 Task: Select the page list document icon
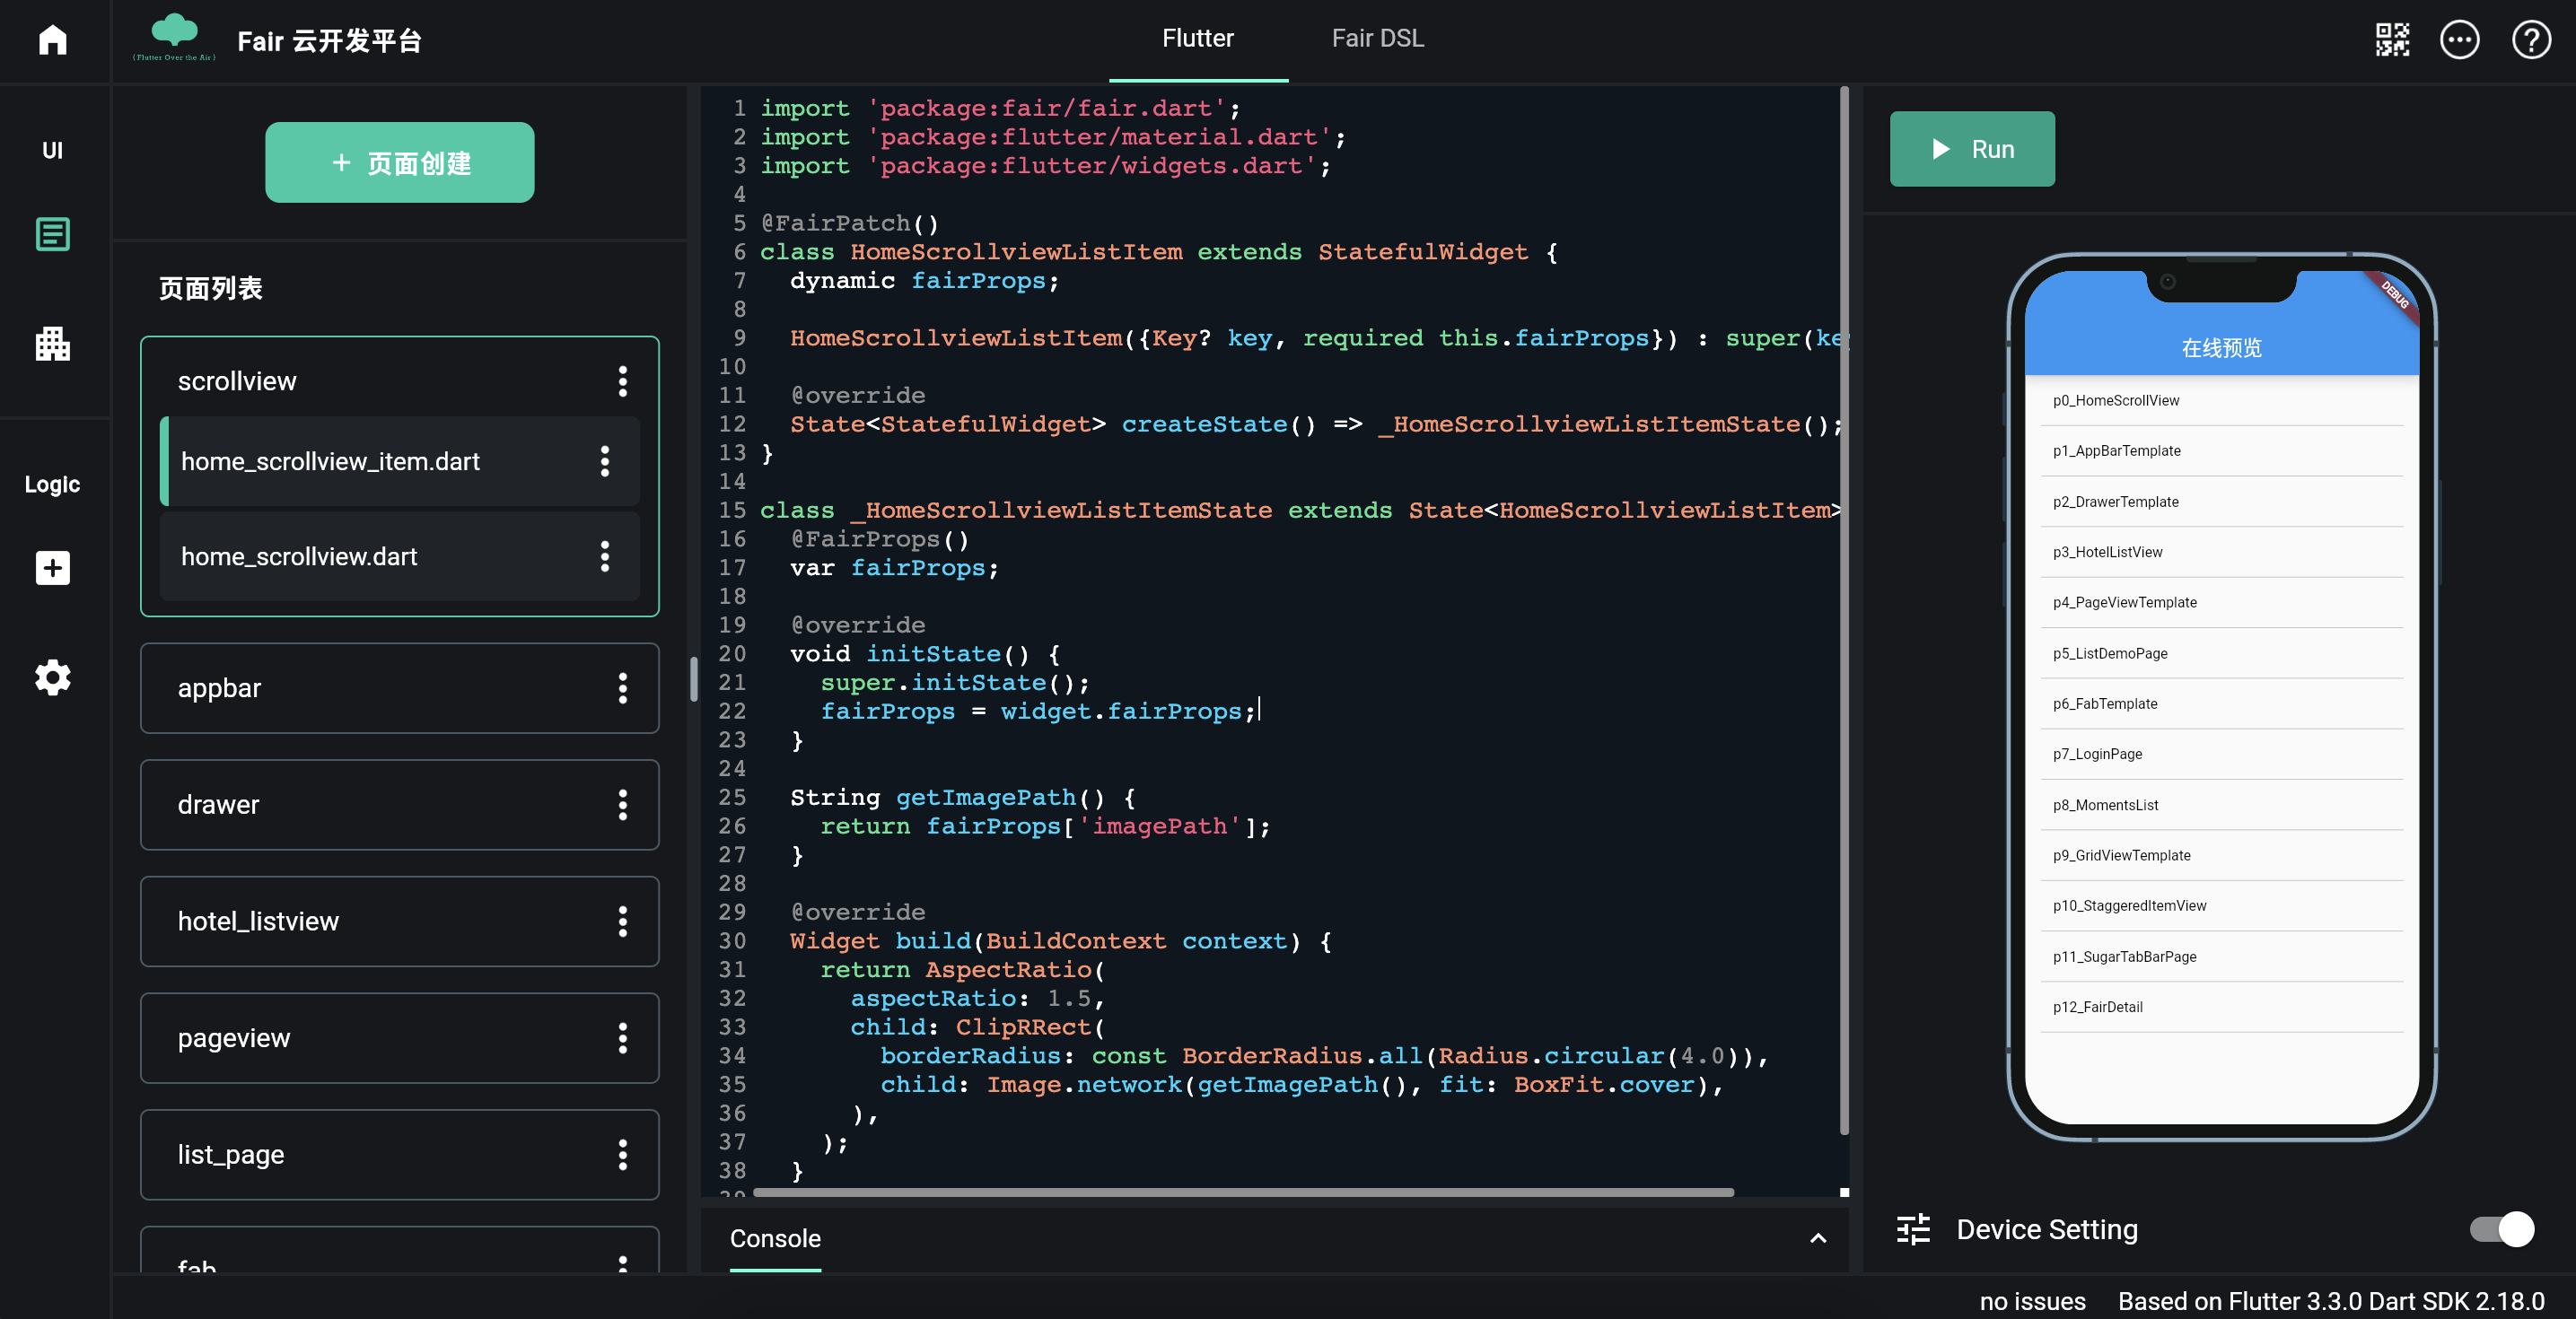(x=52, y=234)
